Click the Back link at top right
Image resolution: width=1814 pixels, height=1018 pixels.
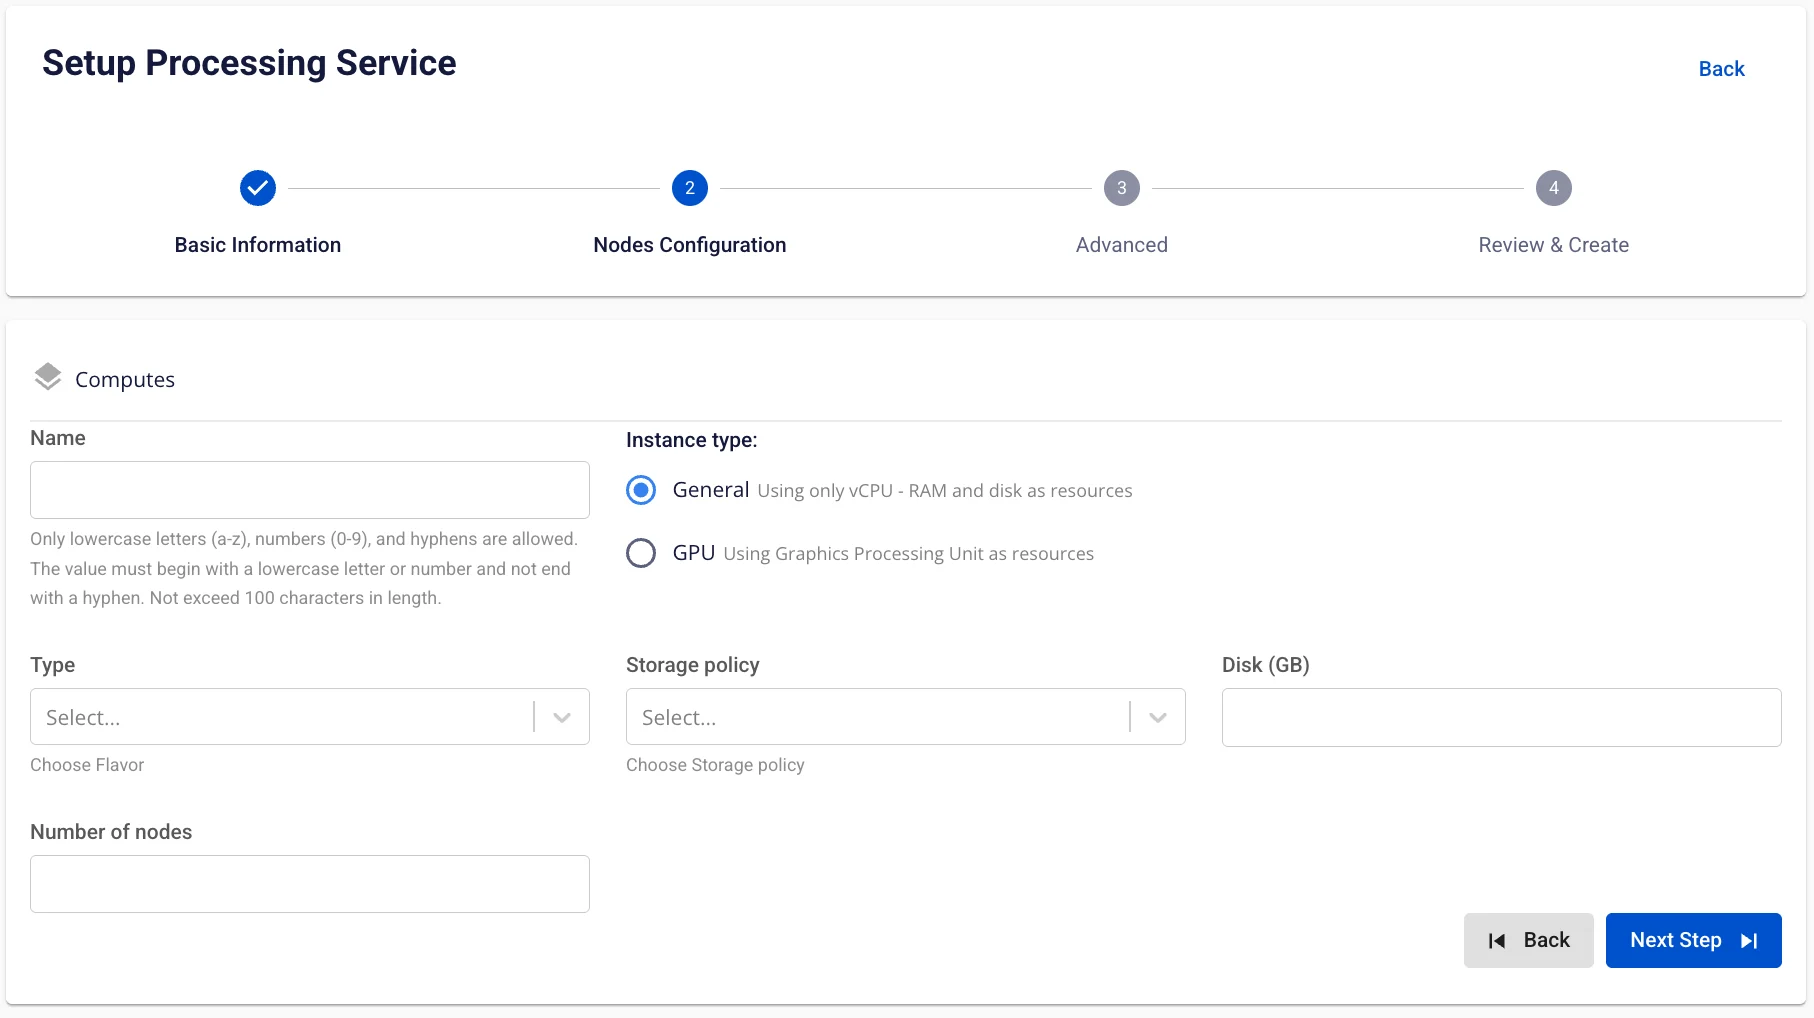(x=1721, y=69)
